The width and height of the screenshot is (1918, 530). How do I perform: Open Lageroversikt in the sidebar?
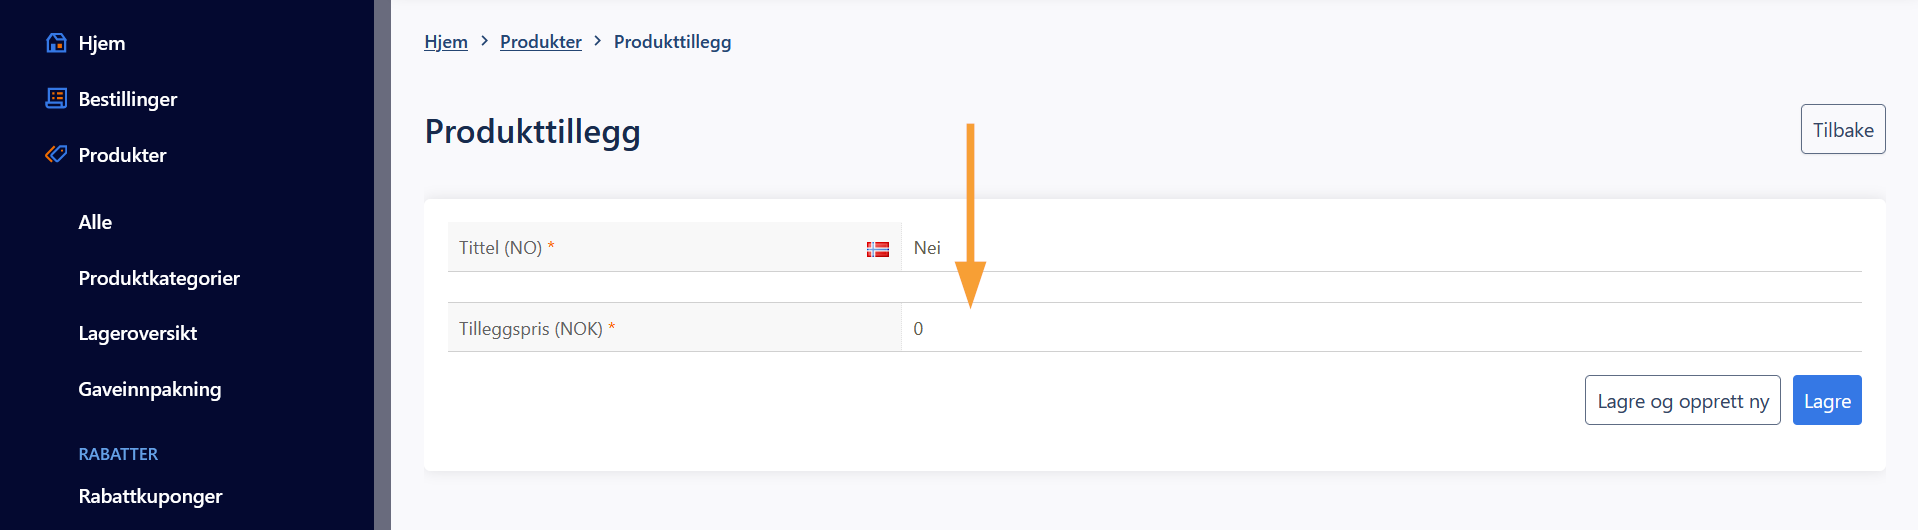coord(138,333)
